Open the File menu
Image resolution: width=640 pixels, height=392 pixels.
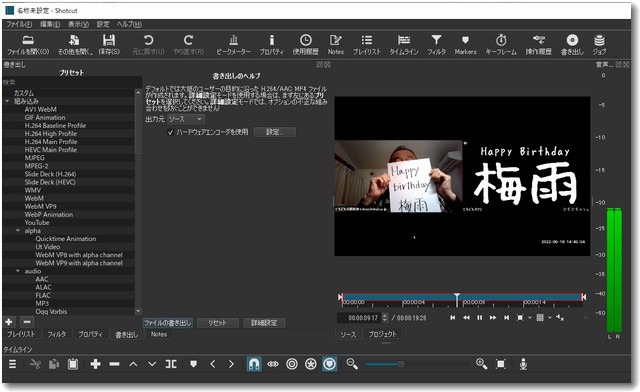pyautogui.click(x=19, y=24)
